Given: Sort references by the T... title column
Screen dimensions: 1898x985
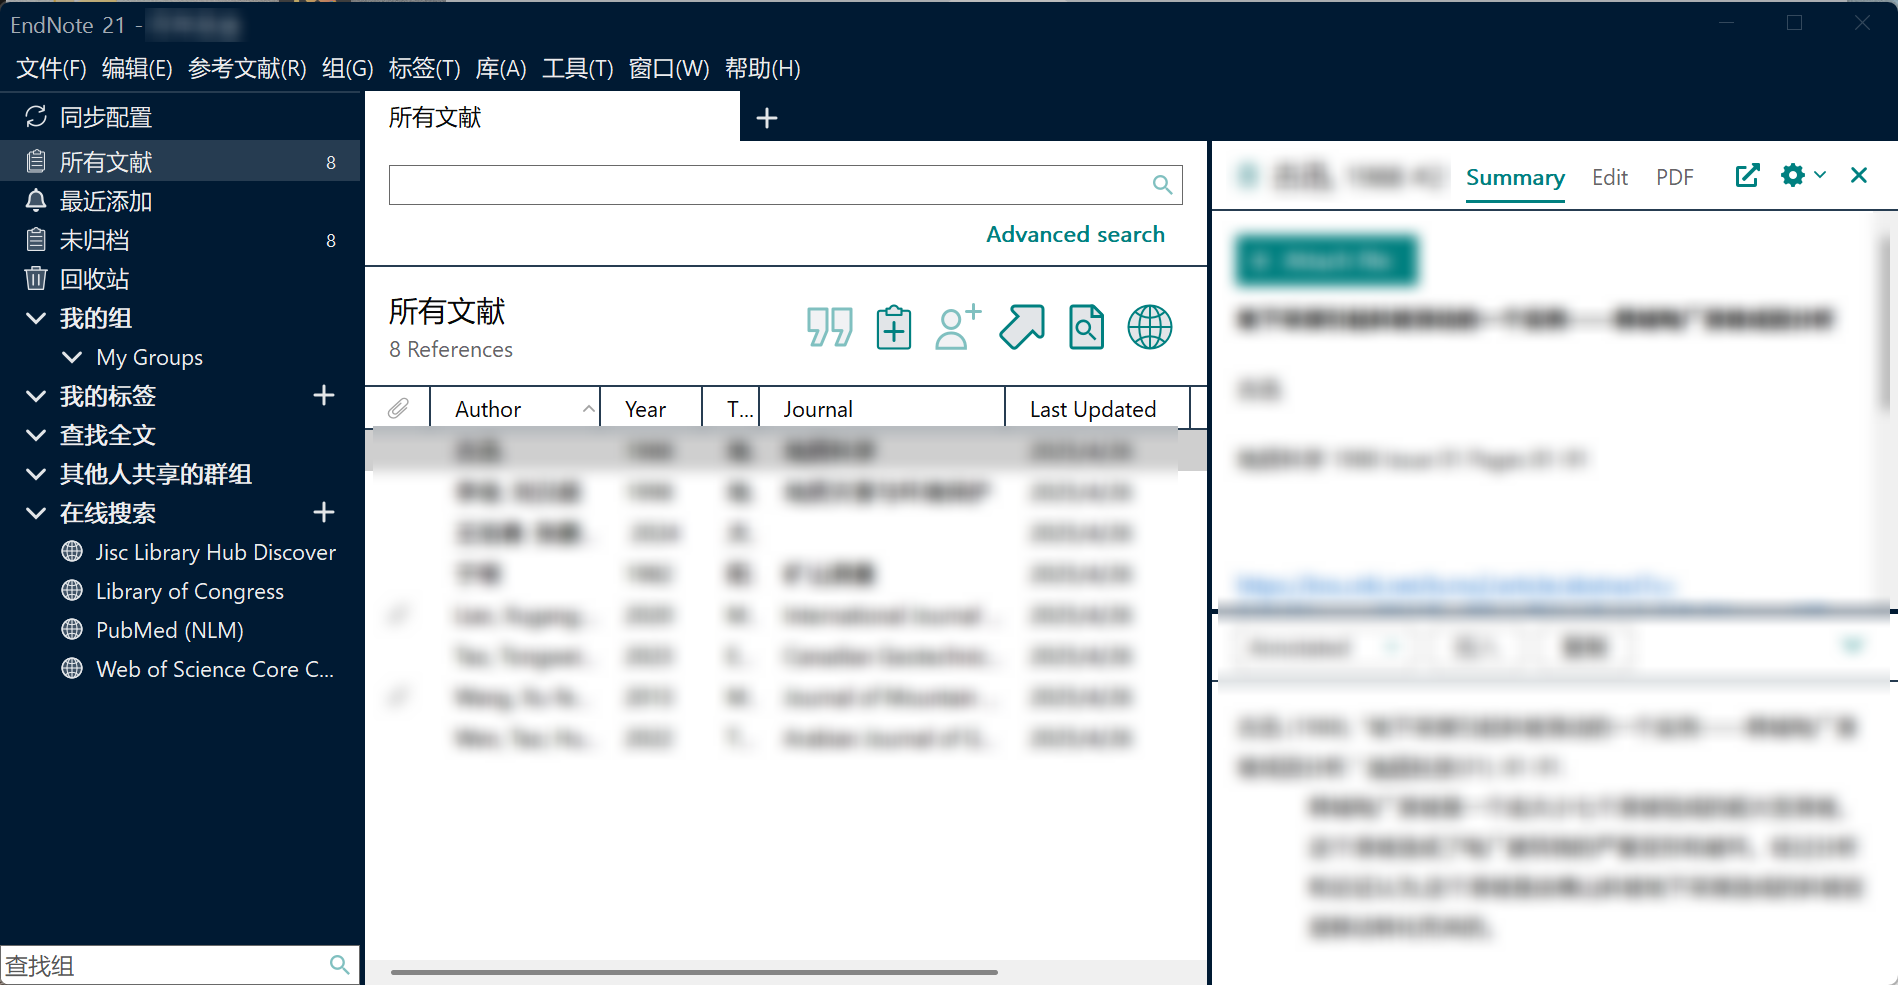Looking at the screenshot, I should (731, 408).
